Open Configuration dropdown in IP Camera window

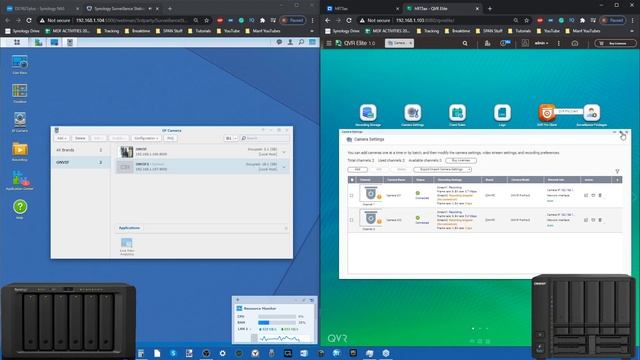tap(146, 138)
